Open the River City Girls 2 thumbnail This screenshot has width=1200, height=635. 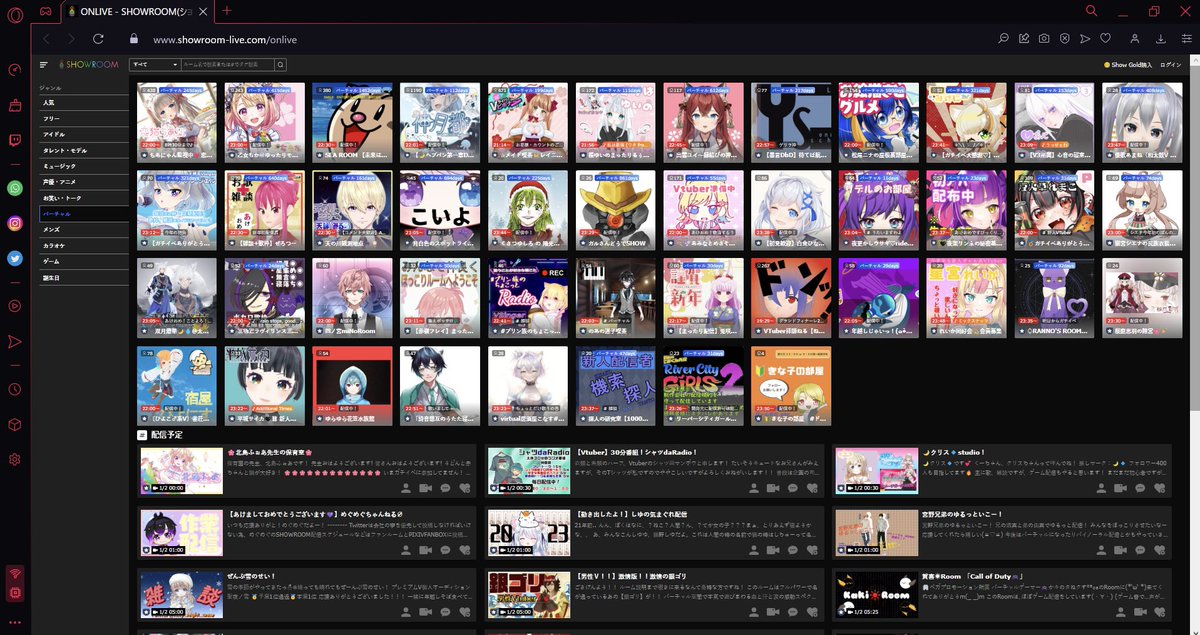coord(704,385)
